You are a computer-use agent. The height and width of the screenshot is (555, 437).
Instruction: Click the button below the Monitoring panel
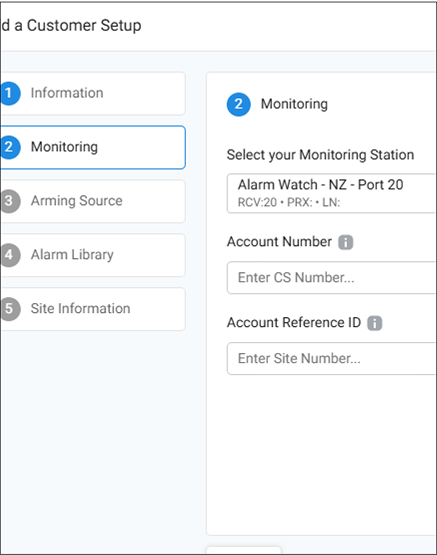243,550
